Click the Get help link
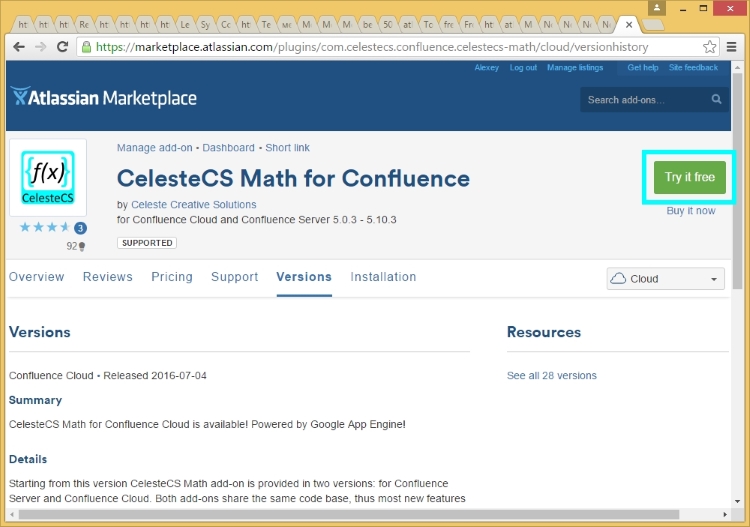This screenshot has height=527, width=750. (643, 68)
